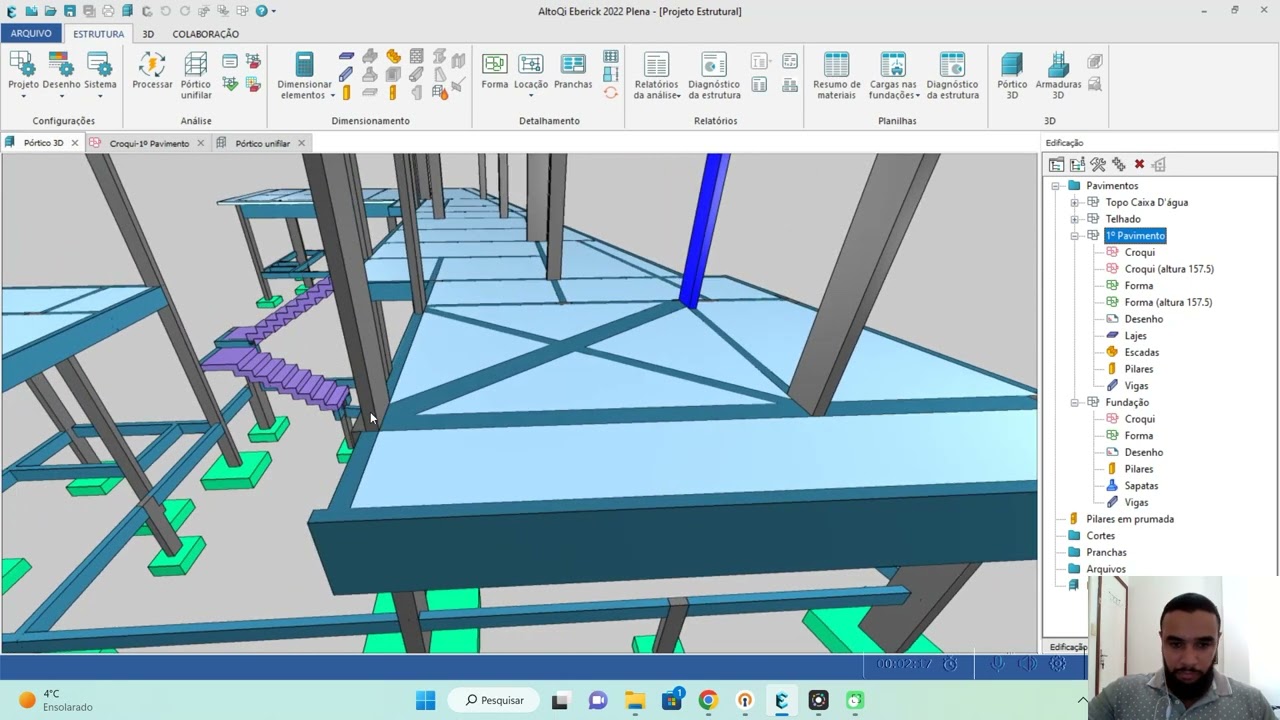Select Pilares em prumada item
The image size is (1280, 720).
click(1130, 519)
